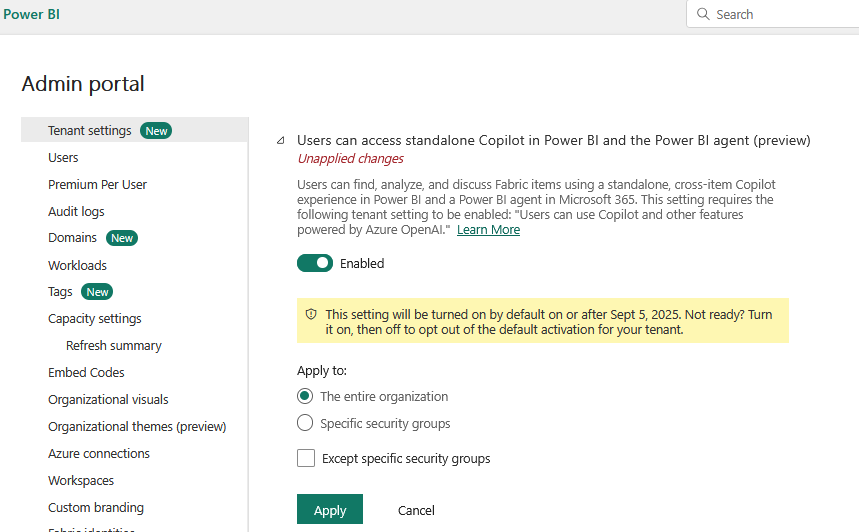Click the Power BI home title
Viewport: 859px width, 532px height.
click(x=31, y=15)
